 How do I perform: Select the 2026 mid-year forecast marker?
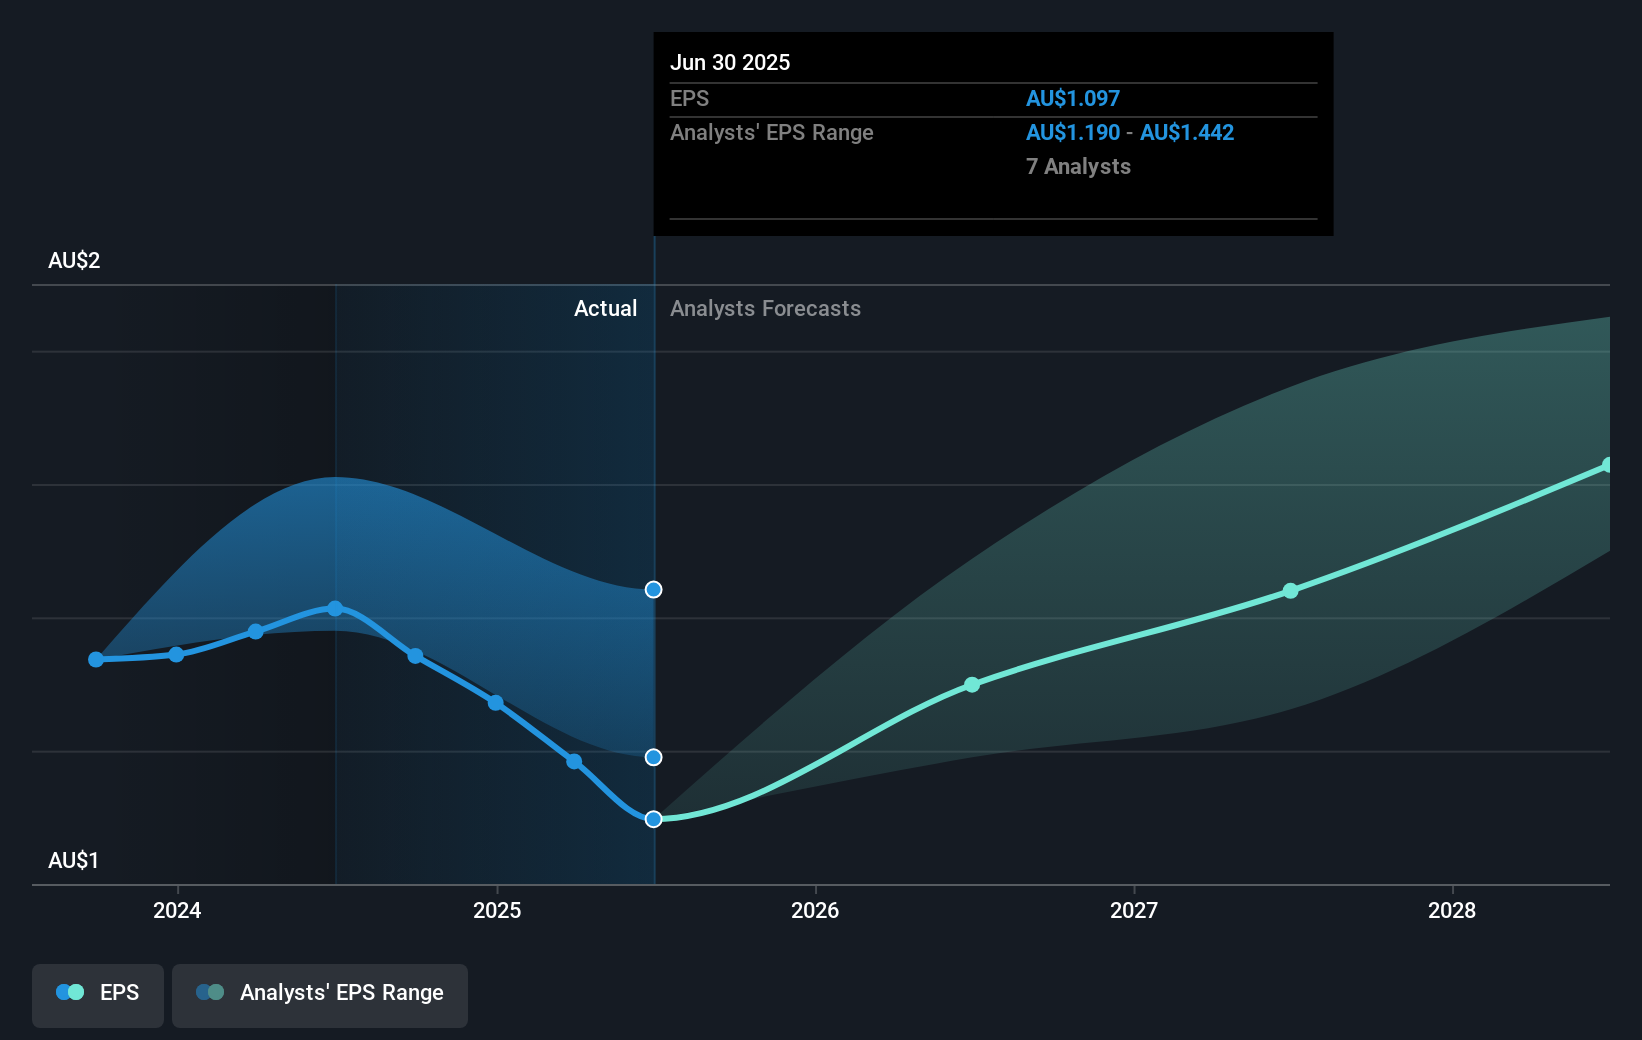(971, 685)
